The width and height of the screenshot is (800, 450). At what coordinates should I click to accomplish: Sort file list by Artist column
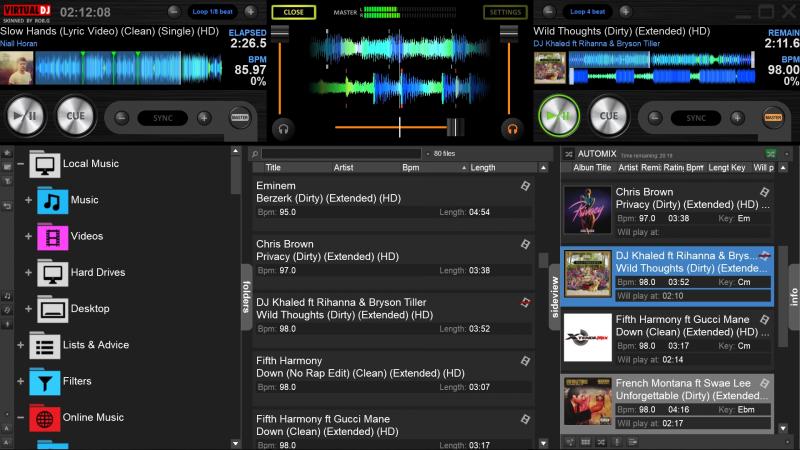pyautogui.click(x=343, y=167)
